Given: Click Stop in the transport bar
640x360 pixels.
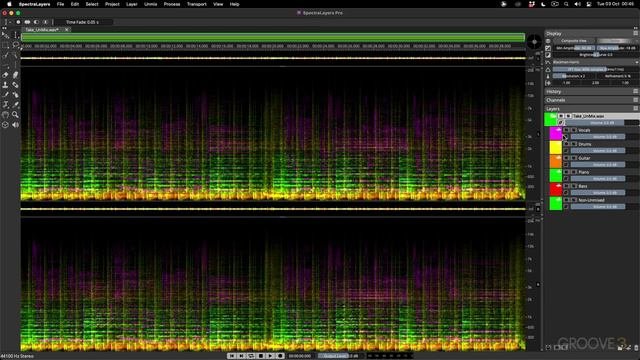Looking at the screenshot, I should pos(261,356).
